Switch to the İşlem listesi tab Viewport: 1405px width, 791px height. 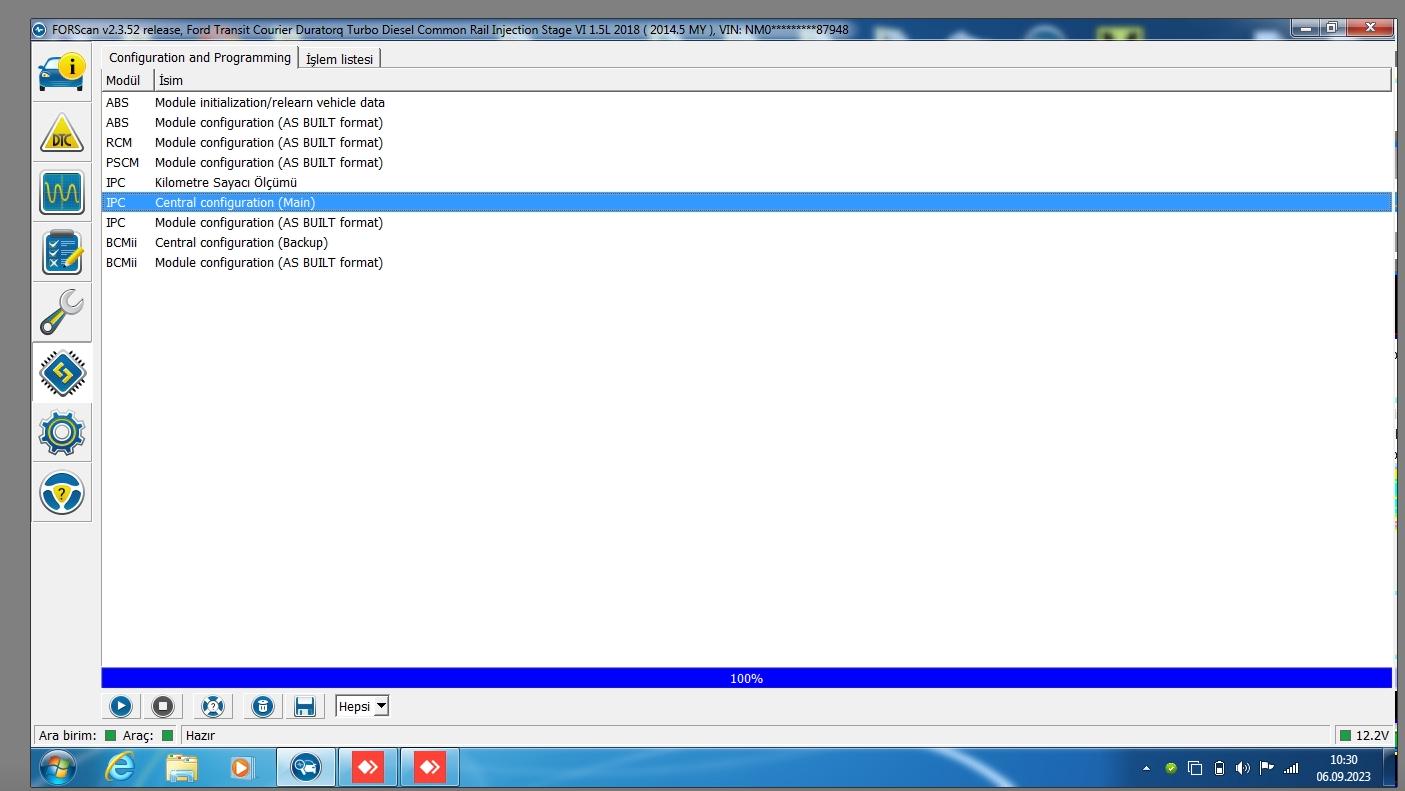(x=339, y=59)
